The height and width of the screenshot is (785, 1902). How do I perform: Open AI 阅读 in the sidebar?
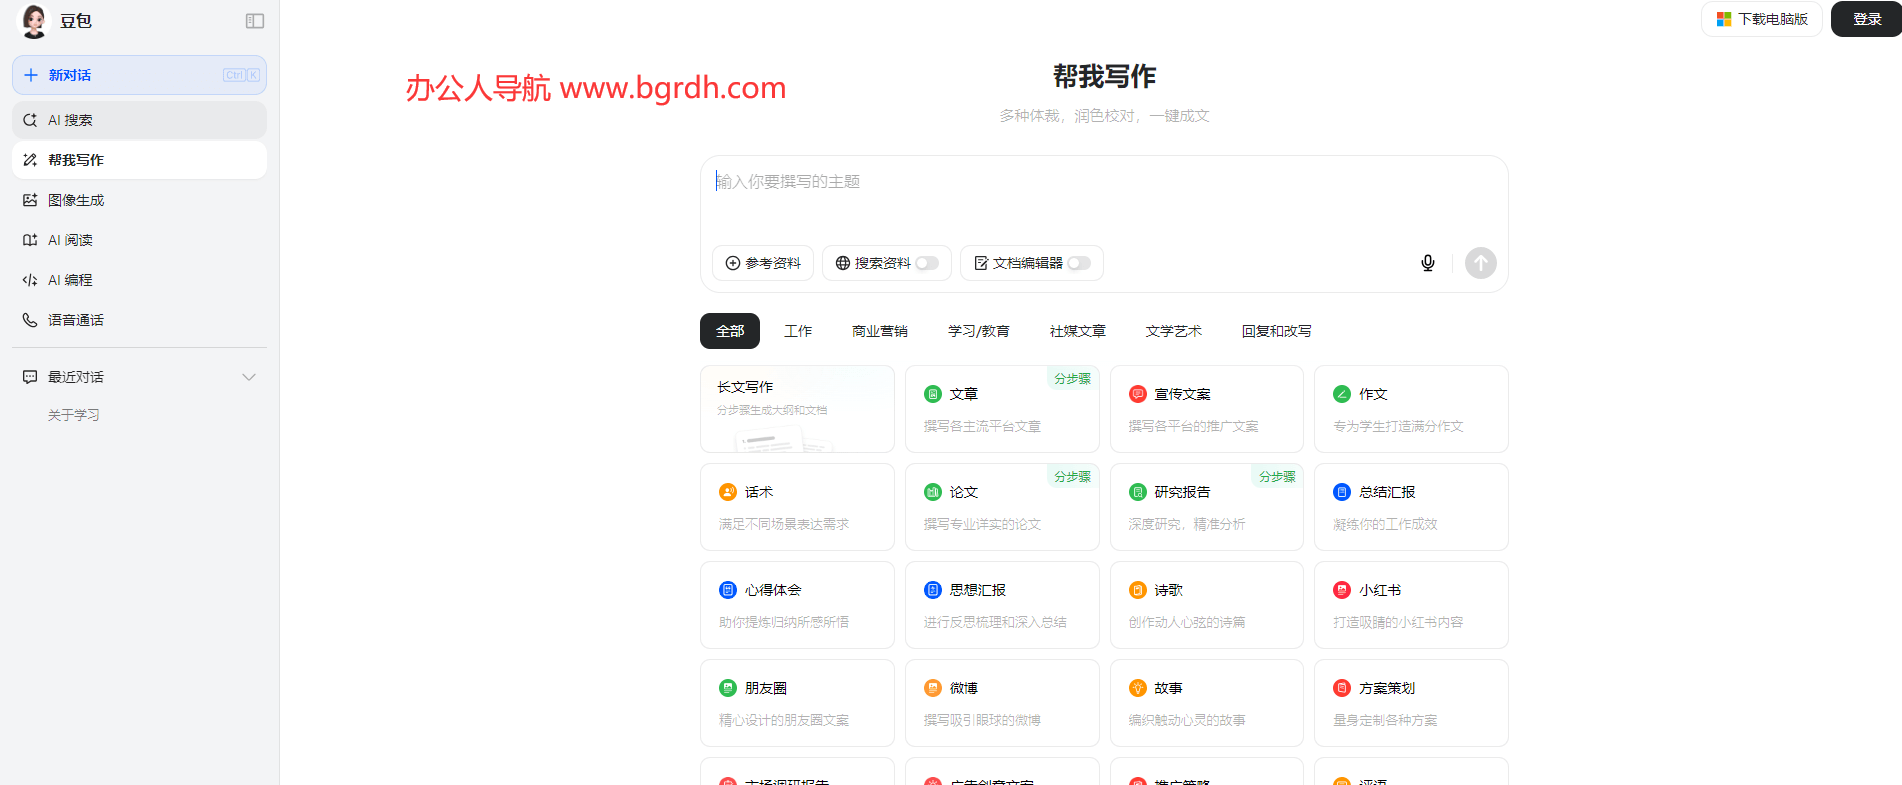139,240
